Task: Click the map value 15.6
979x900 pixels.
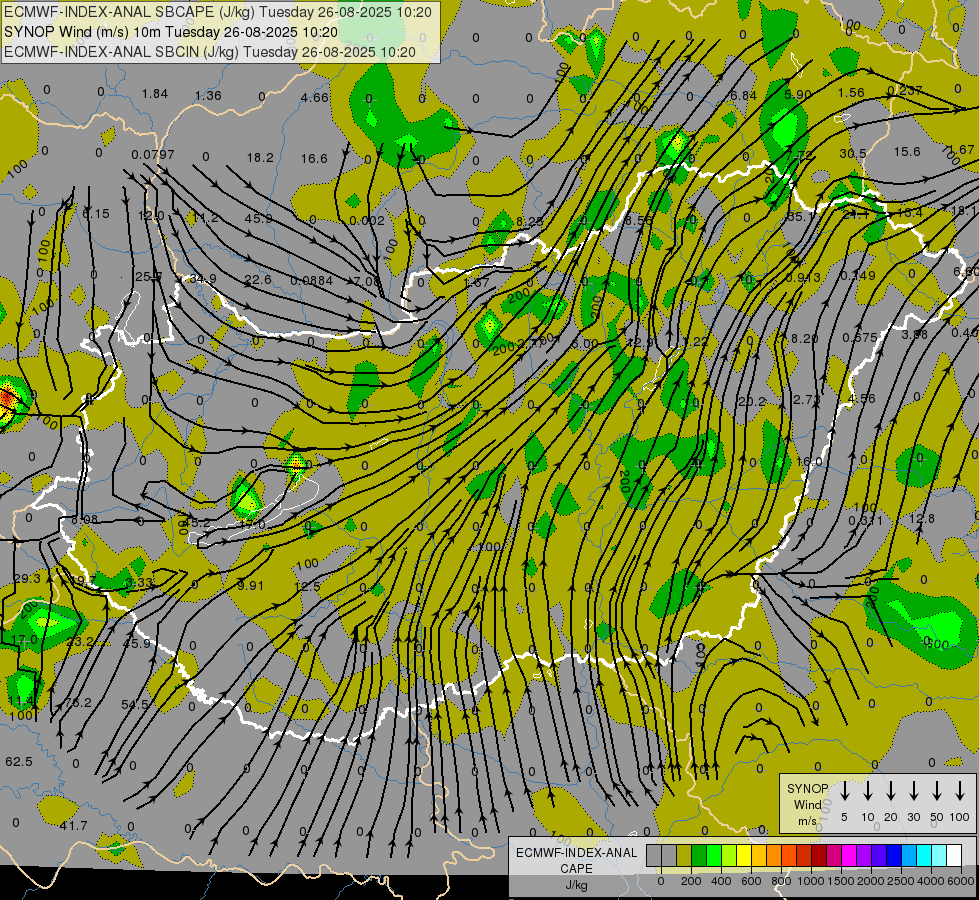Action: point(907,151)
